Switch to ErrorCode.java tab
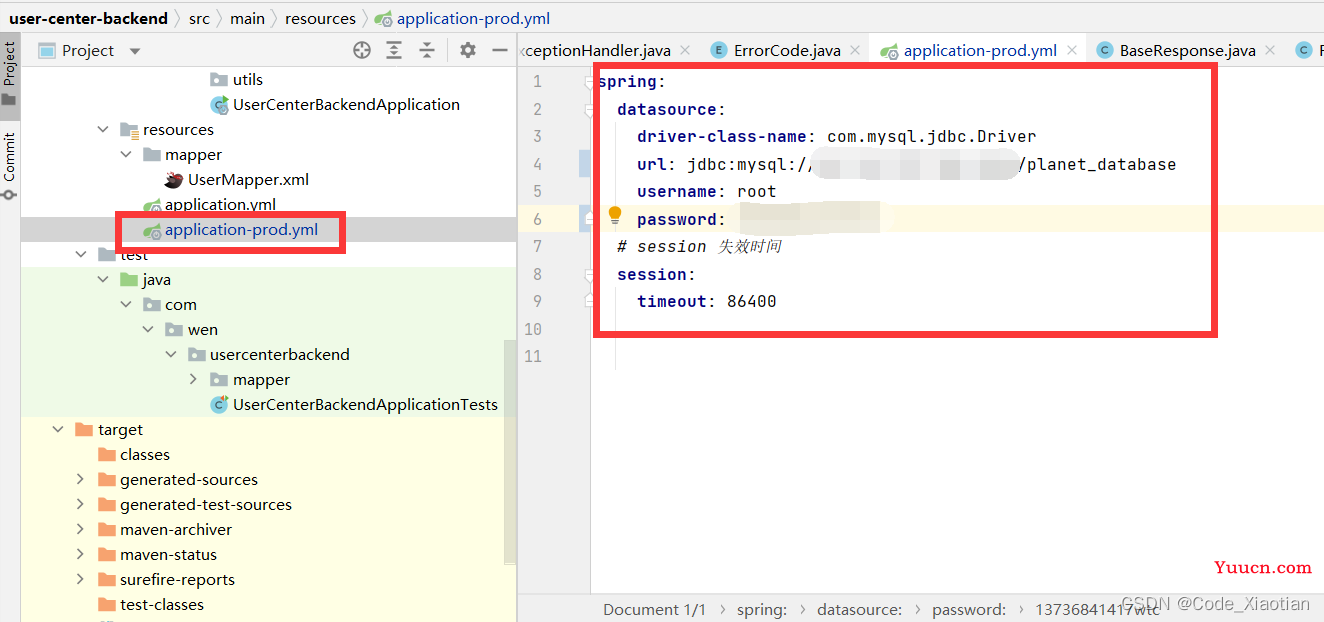The image size is (1324, 622). pyautogui.click(x=787, y=50)
